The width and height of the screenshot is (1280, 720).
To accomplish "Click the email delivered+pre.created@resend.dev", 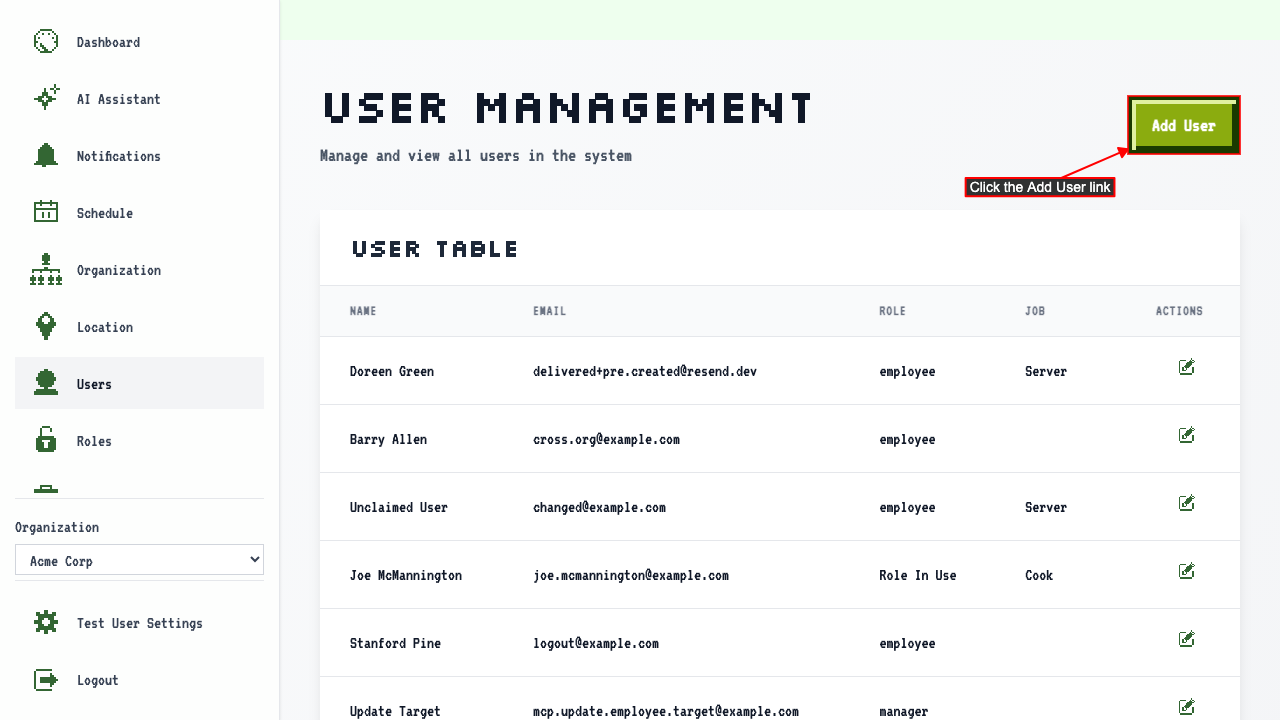I will pos(645,371).
